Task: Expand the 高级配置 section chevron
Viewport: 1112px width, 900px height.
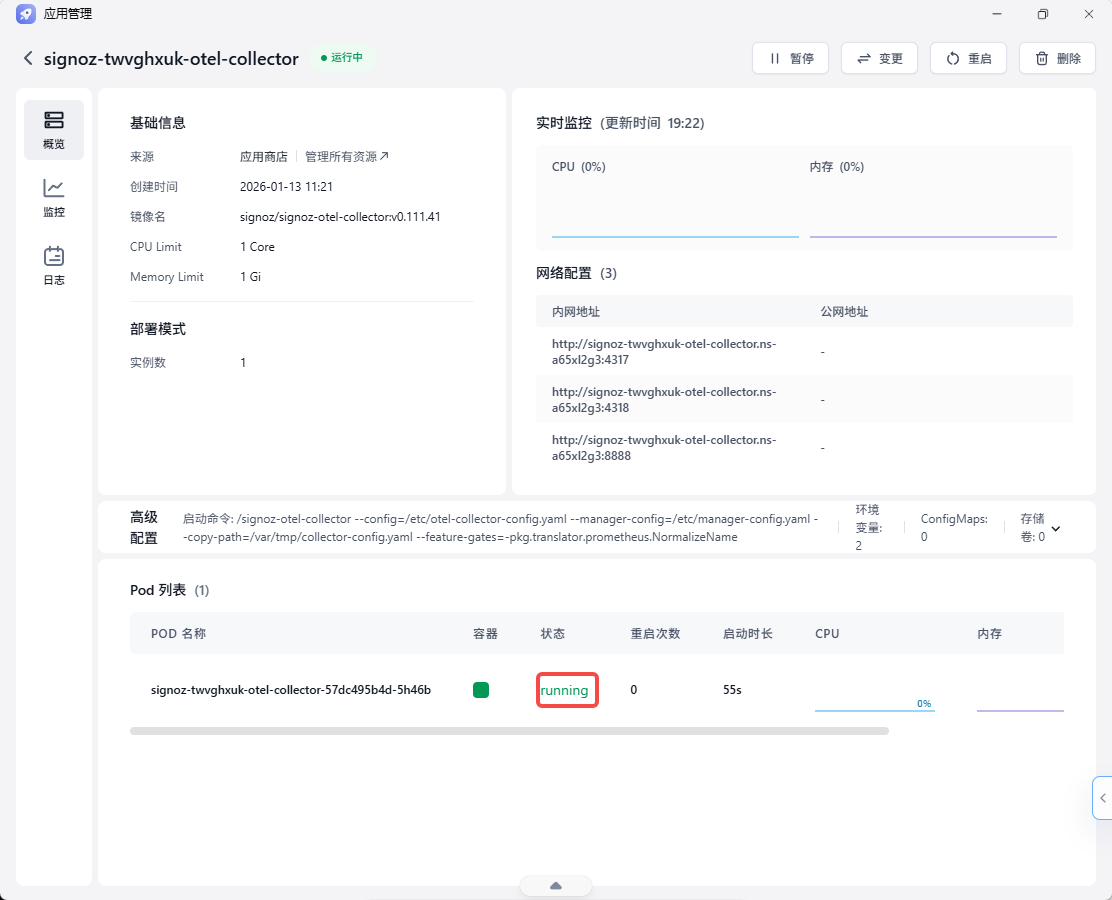Action: 1056,528
